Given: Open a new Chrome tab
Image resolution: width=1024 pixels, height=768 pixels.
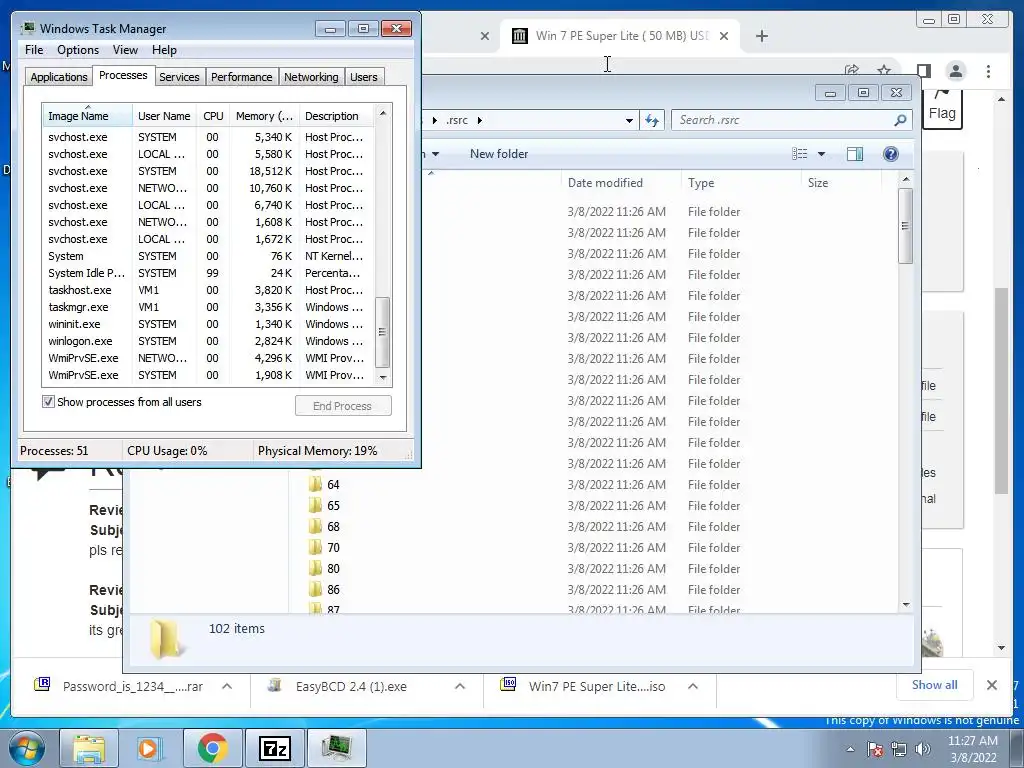Looking at the screenshot, I should click(x=761, y=36).
